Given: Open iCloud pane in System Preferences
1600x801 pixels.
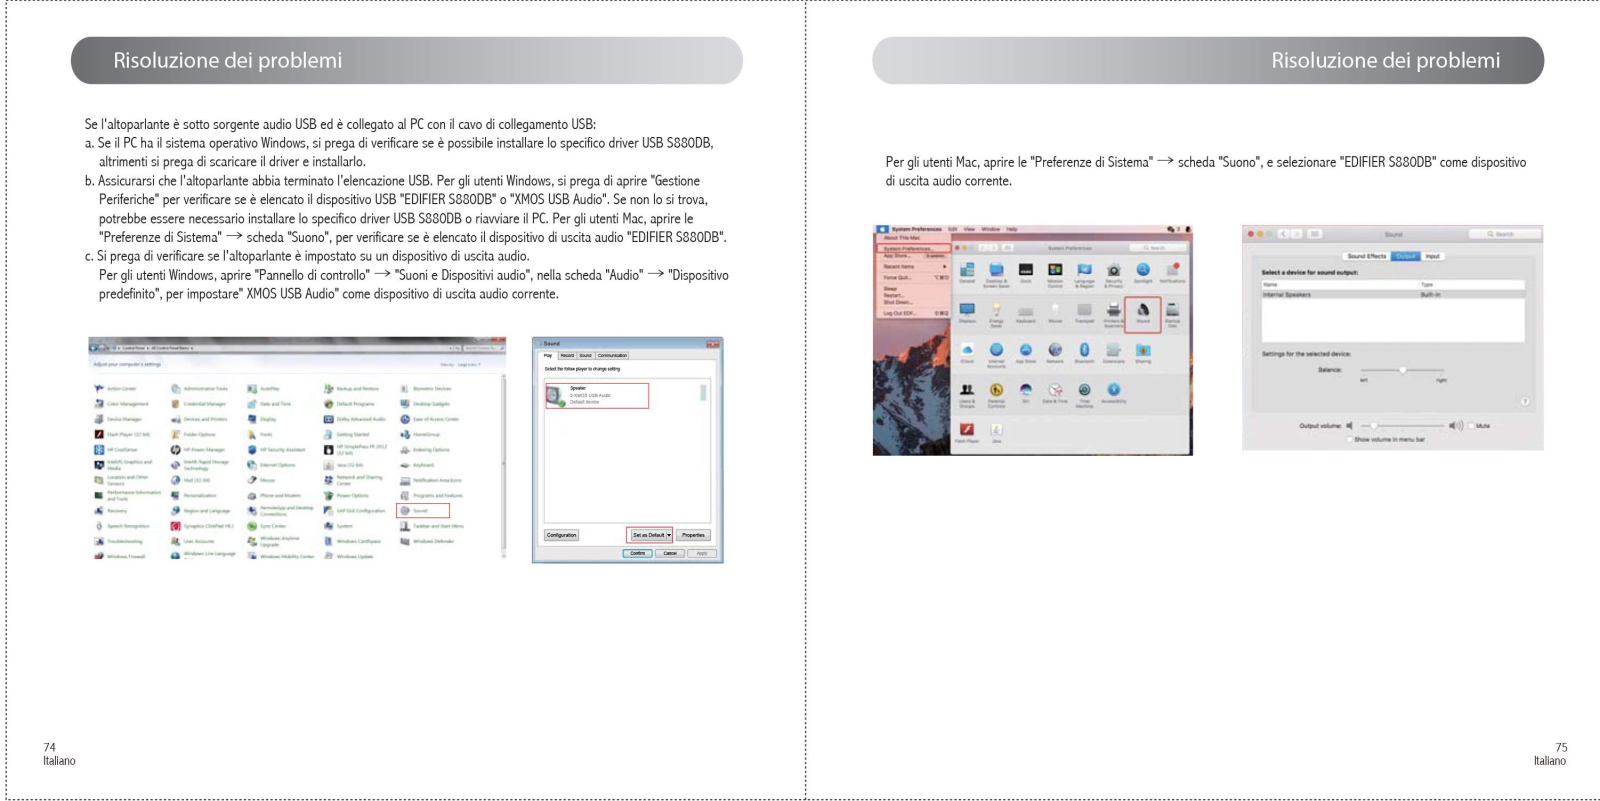Looking at the screenshot, I should point(967,352).
